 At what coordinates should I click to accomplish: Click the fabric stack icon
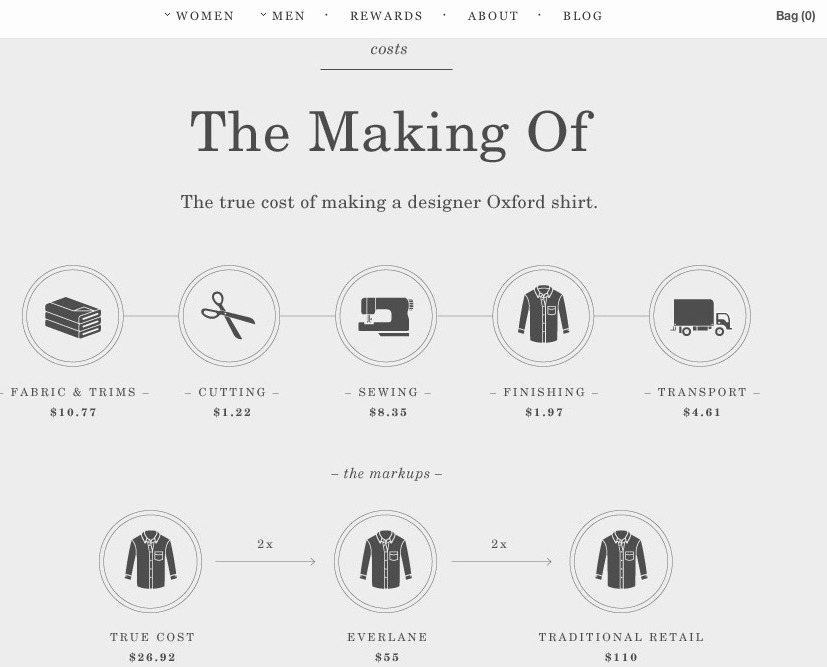click(73, 316)
